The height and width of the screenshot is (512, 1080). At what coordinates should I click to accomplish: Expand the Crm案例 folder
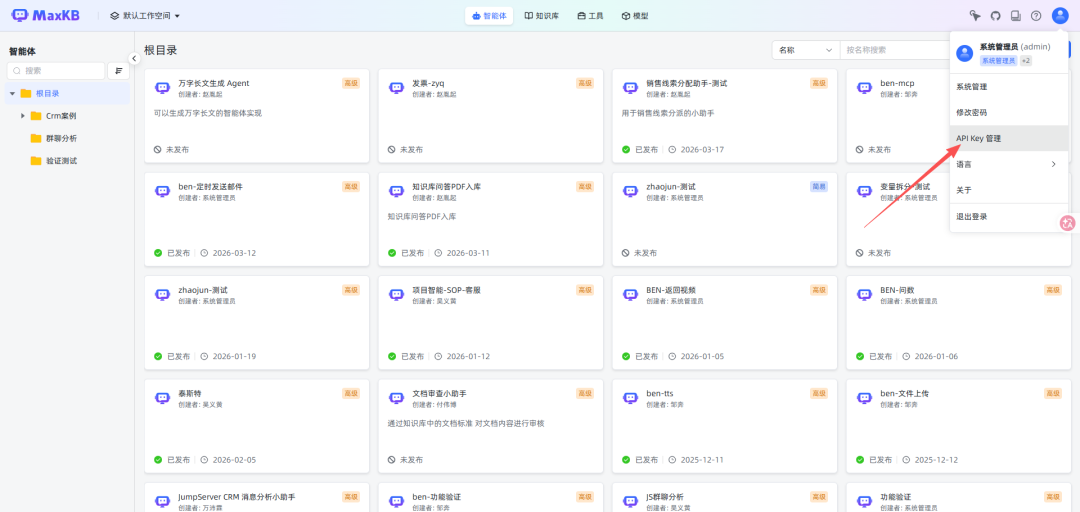tap(23, 116)
